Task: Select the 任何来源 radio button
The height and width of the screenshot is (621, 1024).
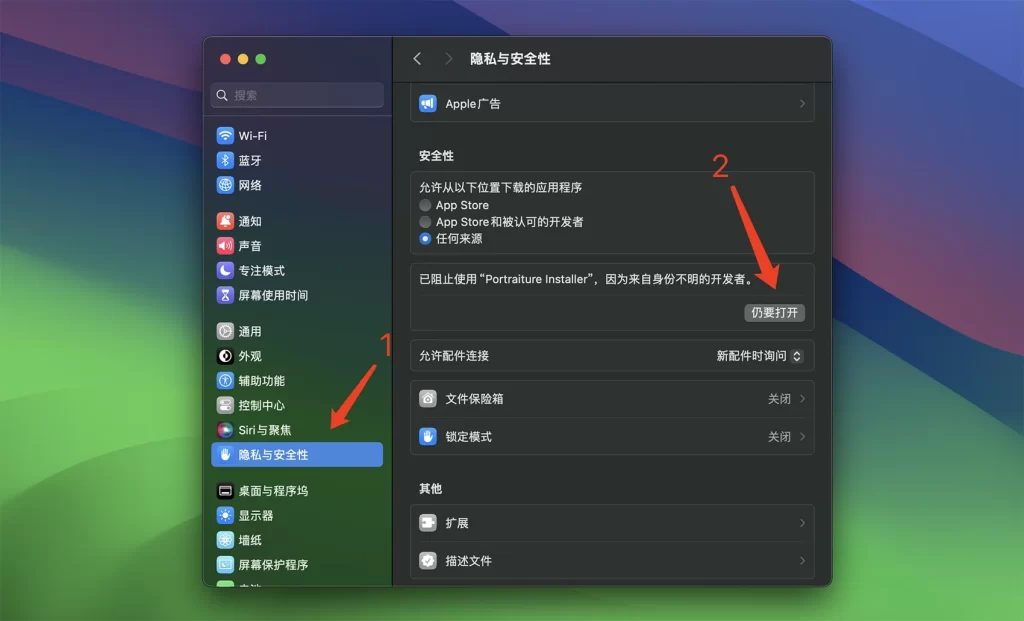Action: point(428,238)
